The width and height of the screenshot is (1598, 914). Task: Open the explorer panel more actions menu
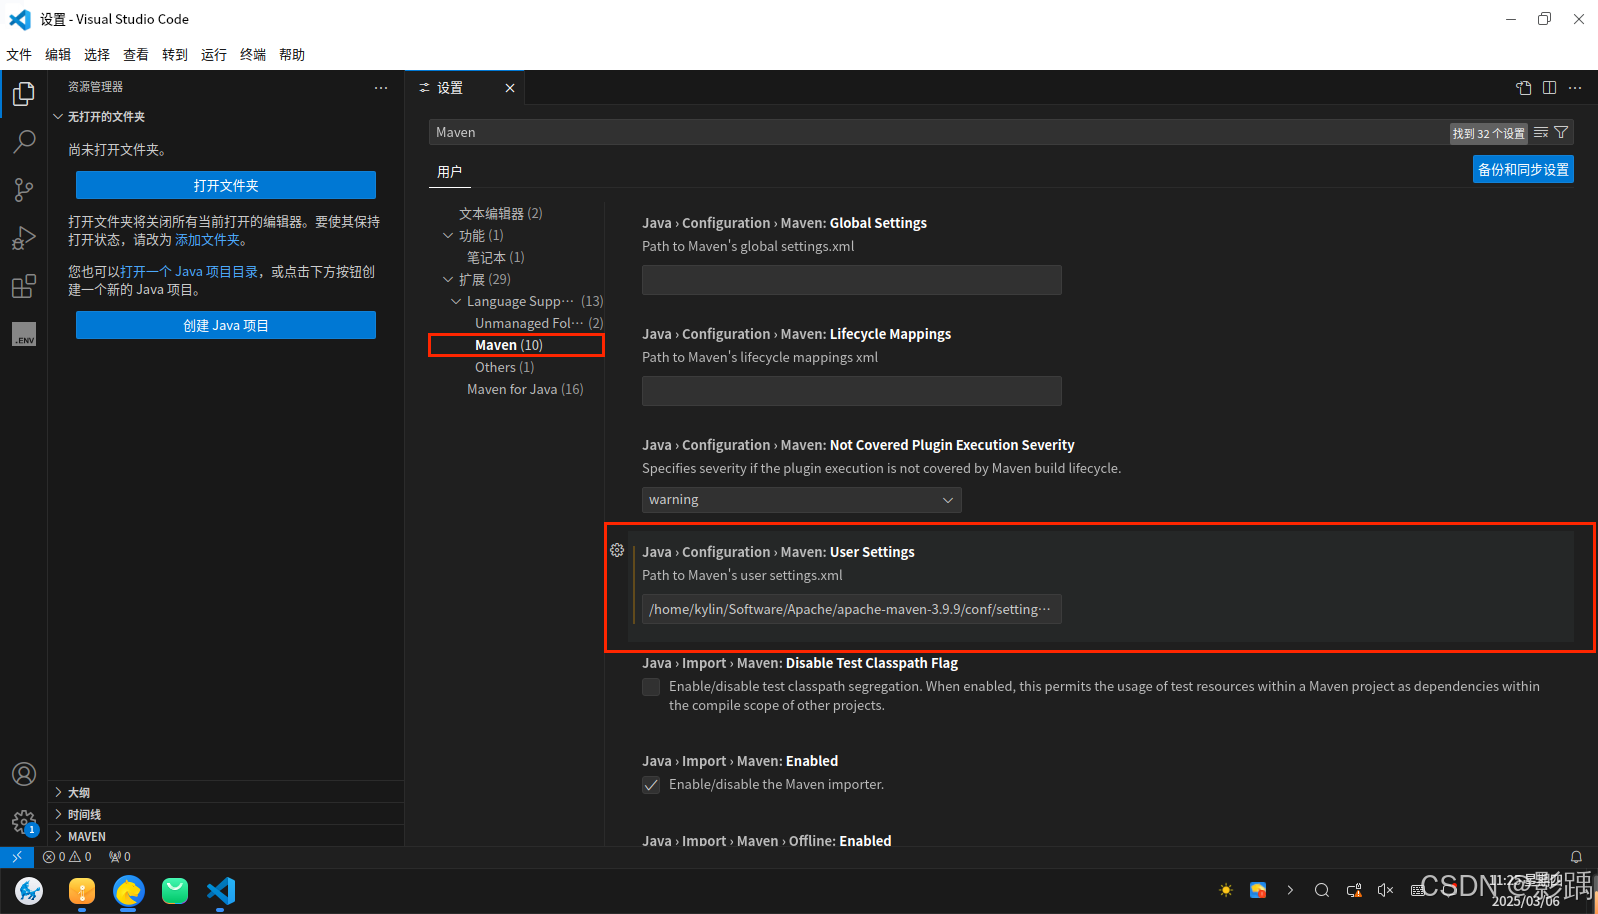pos(381,88)
